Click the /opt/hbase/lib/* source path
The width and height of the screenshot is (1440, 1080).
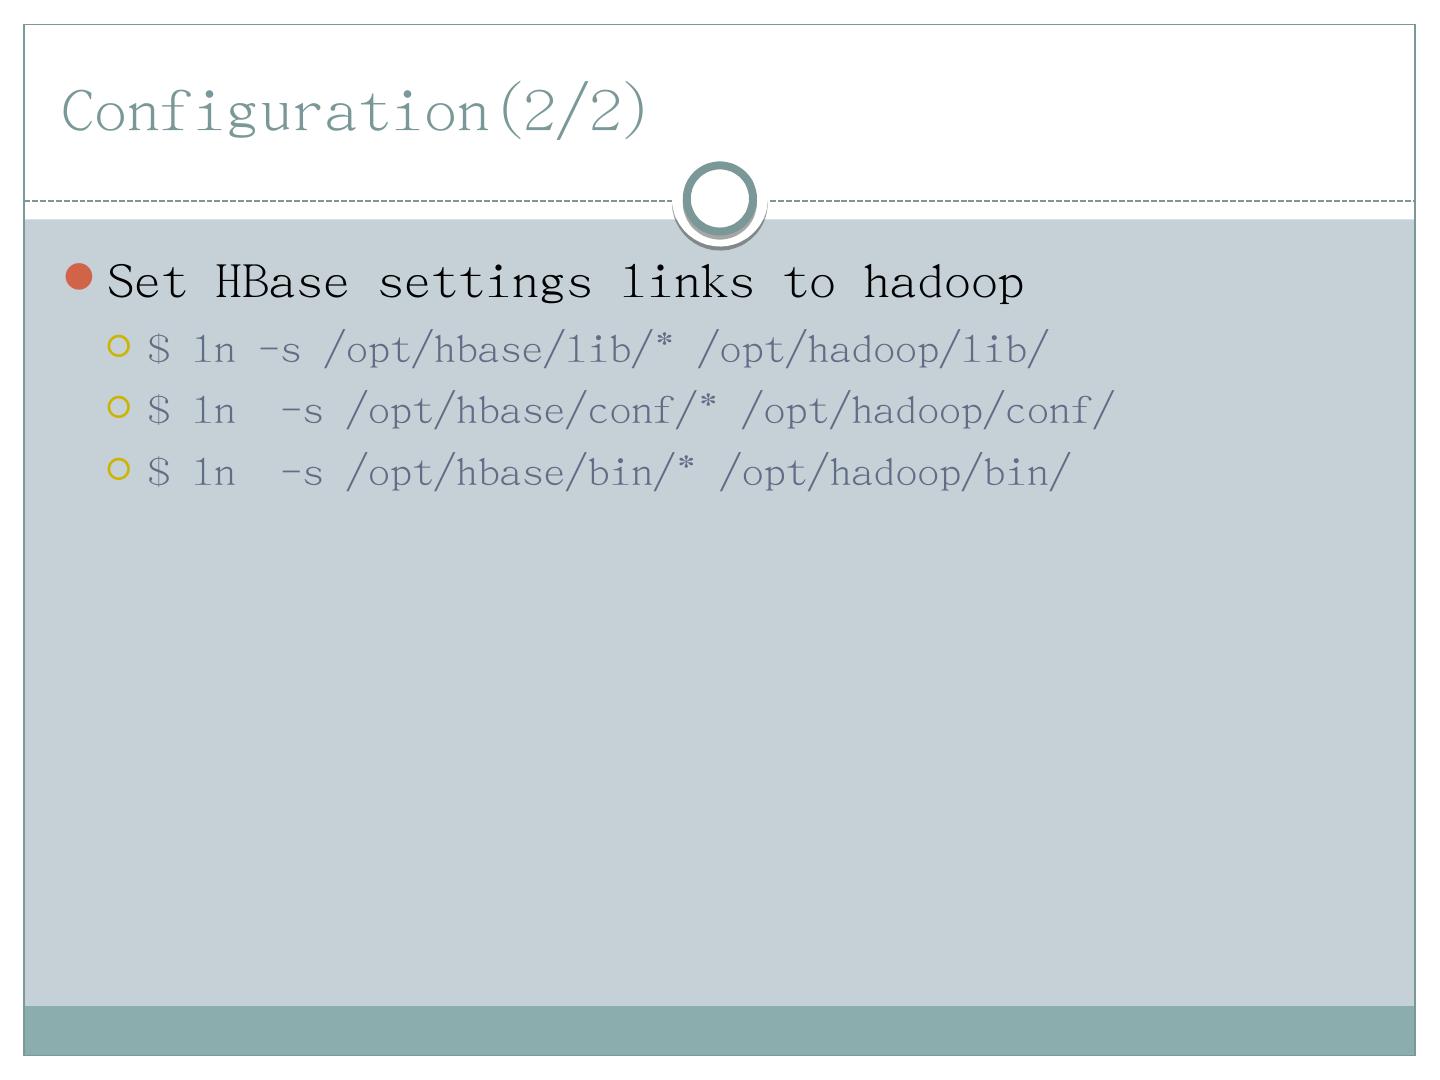[x=498, y=350]
